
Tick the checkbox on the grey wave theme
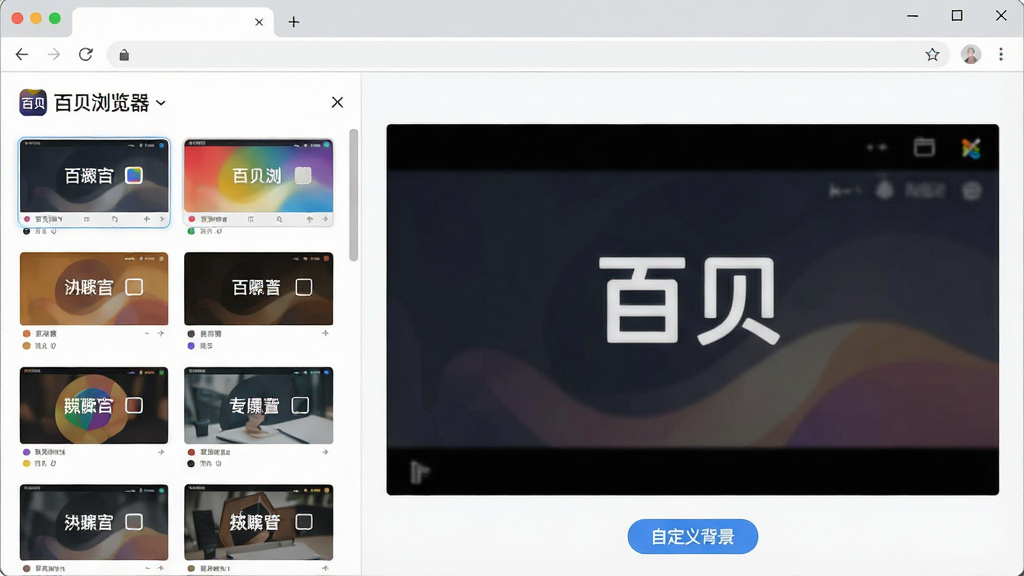134,522
